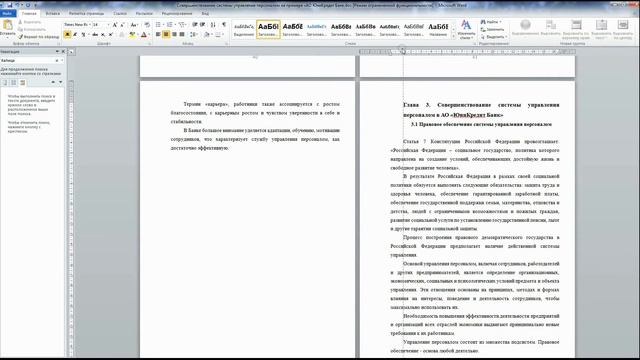Viewport: 640px width, 360px height.
Task: Click text highlight color button
Action: (x=131, y=34)
